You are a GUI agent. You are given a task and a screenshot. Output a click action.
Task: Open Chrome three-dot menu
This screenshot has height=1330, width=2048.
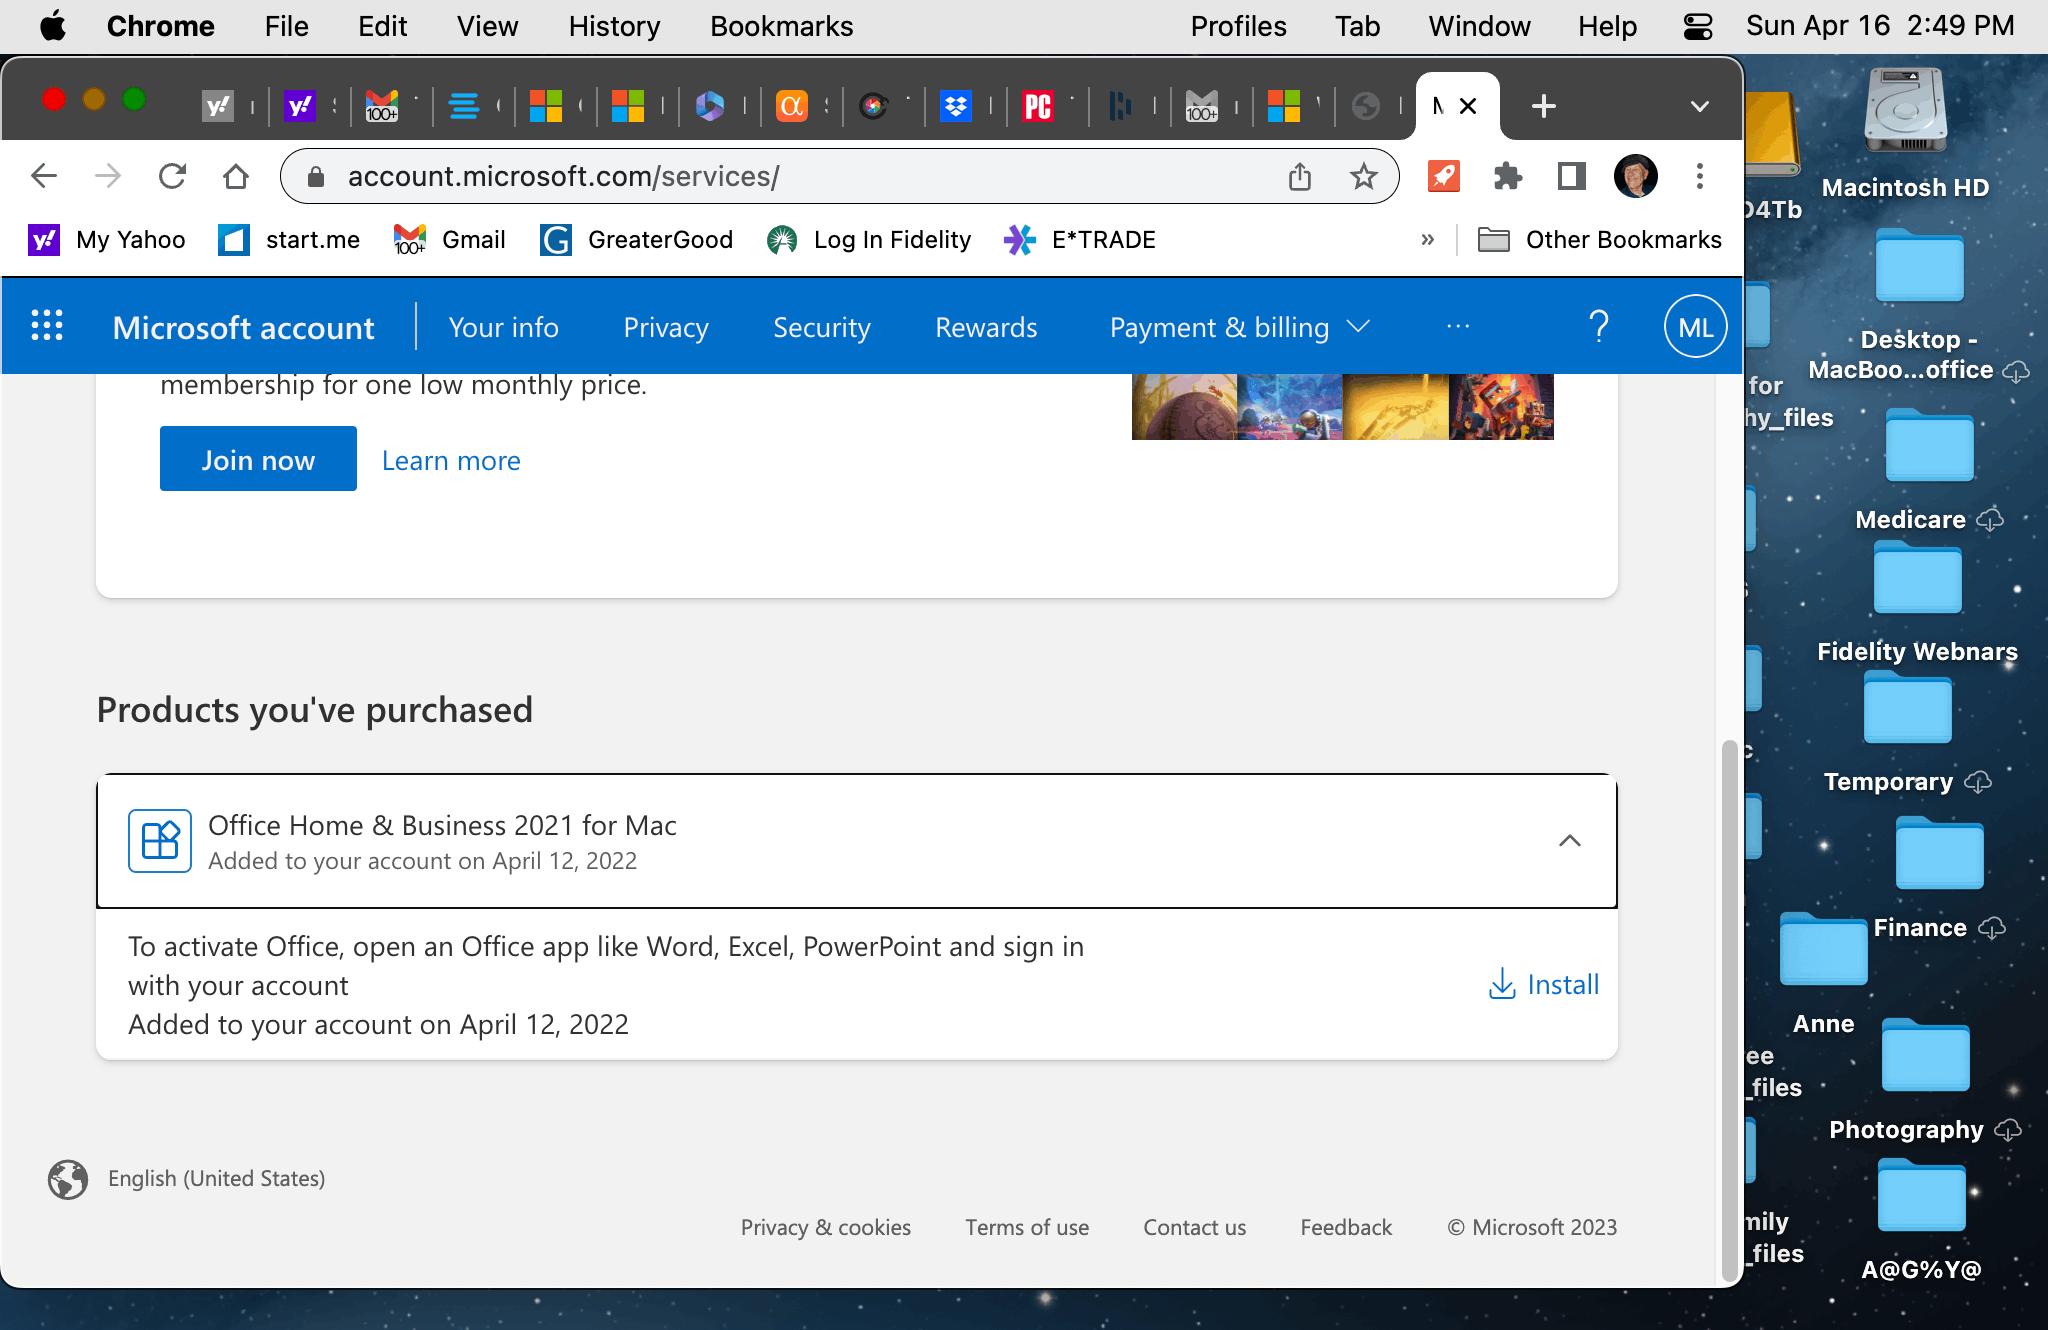pyautogui.click(x=1699, y=177)
